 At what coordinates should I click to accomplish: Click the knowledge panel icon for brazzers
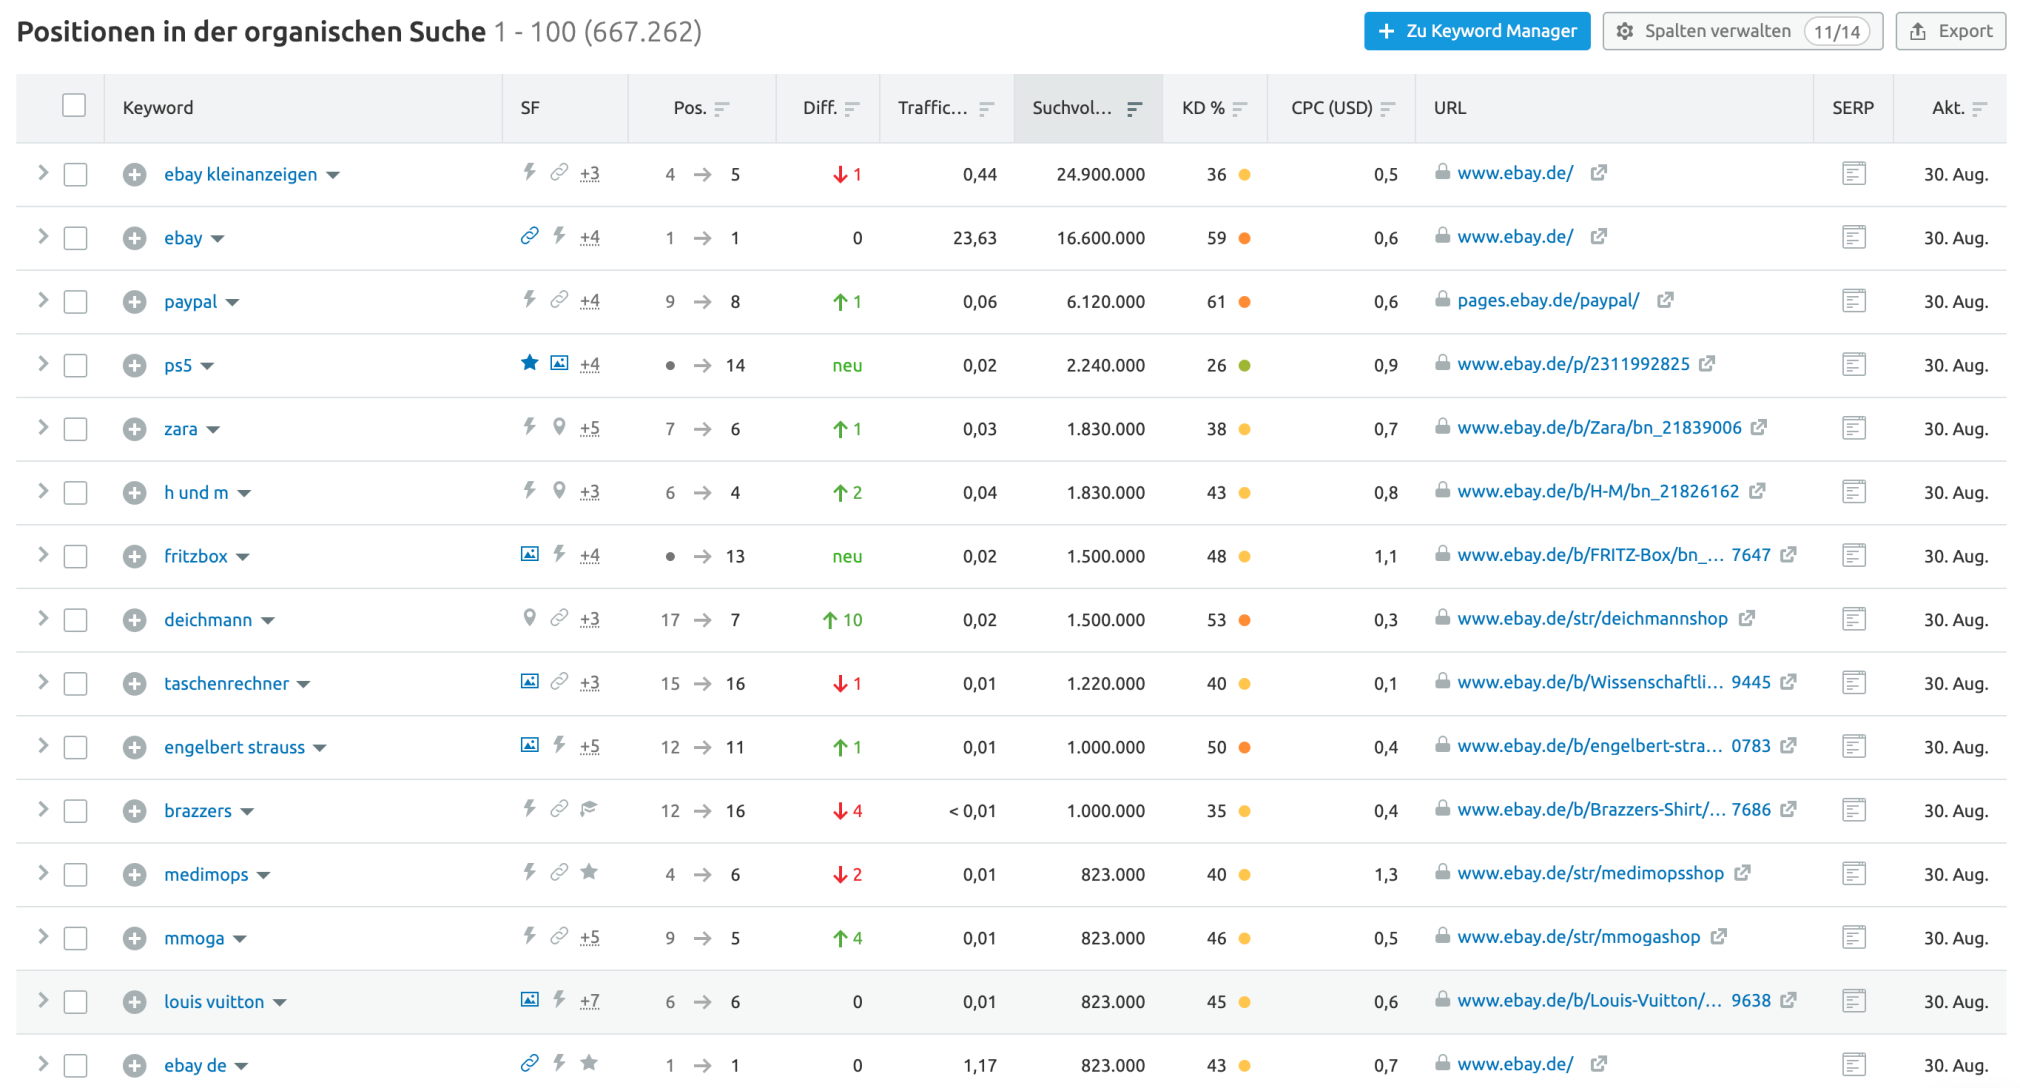[589, 809]
